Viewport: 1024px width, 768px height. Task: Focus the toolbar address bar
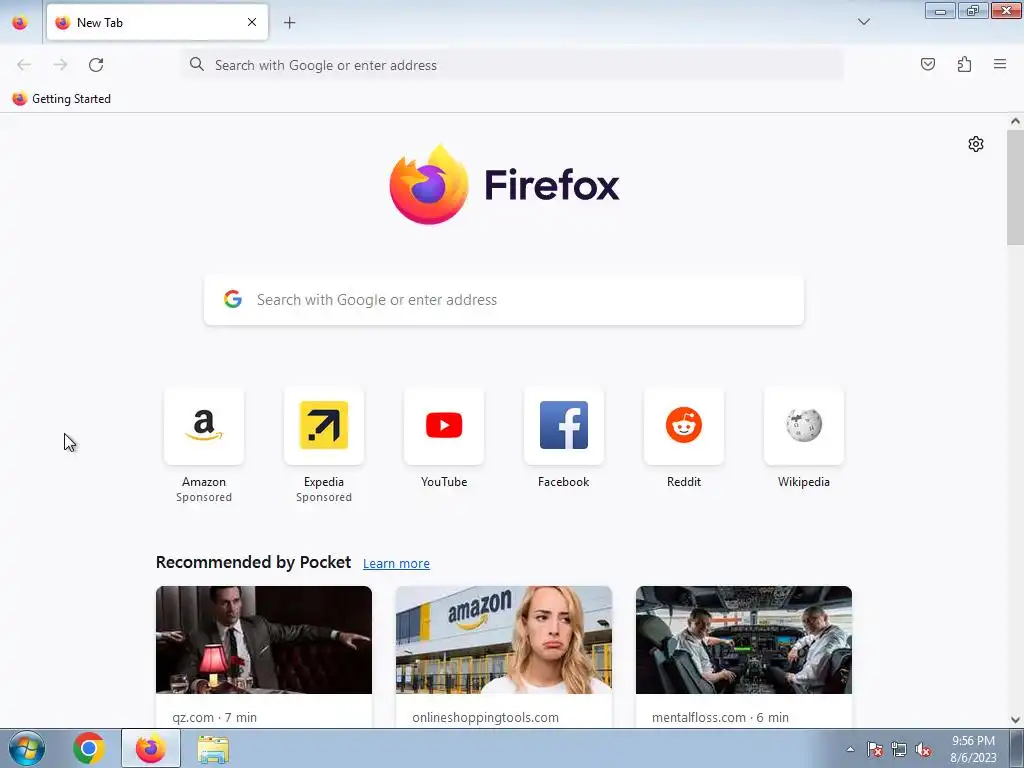point(513,65)
